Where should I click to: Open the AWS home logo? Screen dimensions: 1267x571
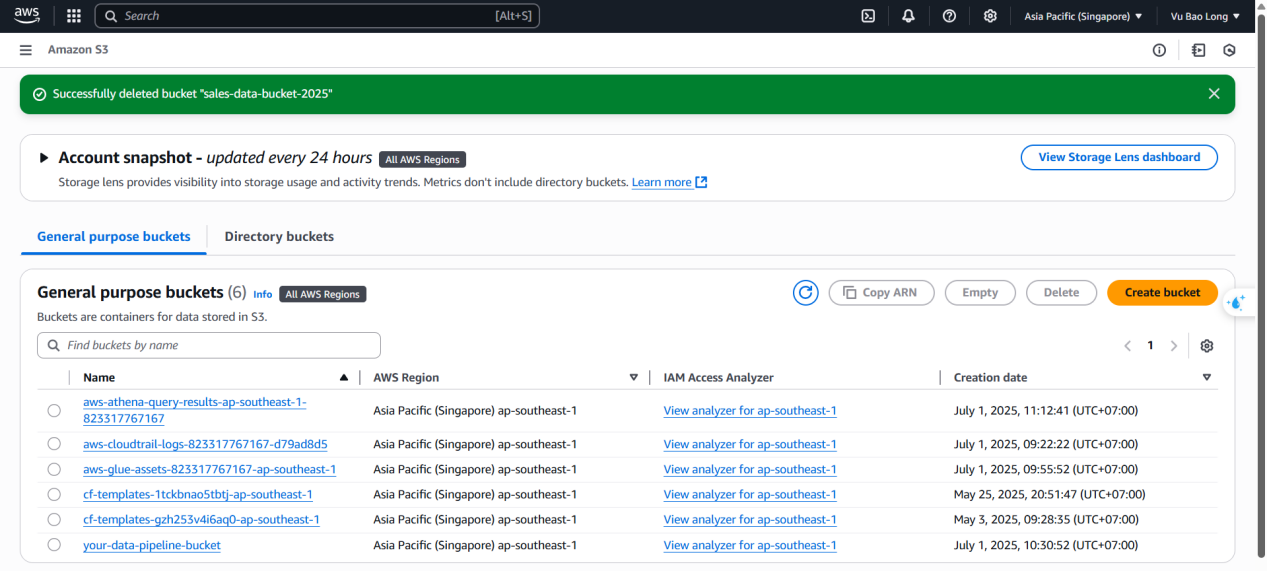tap(27, 16)
